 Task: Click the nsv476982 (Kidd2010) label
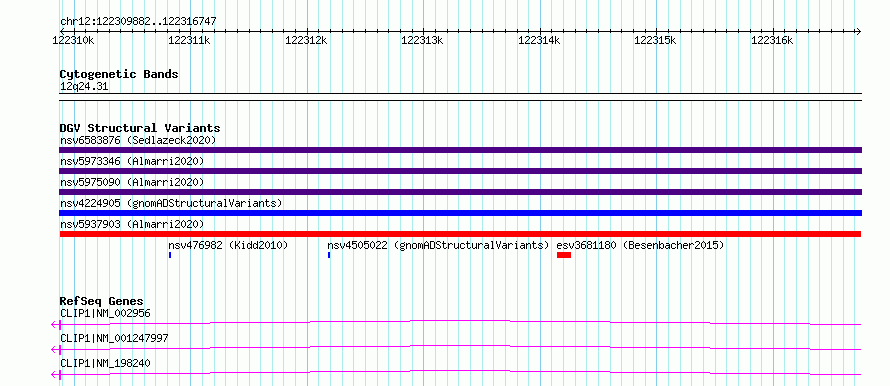click(x=228, y=245)
